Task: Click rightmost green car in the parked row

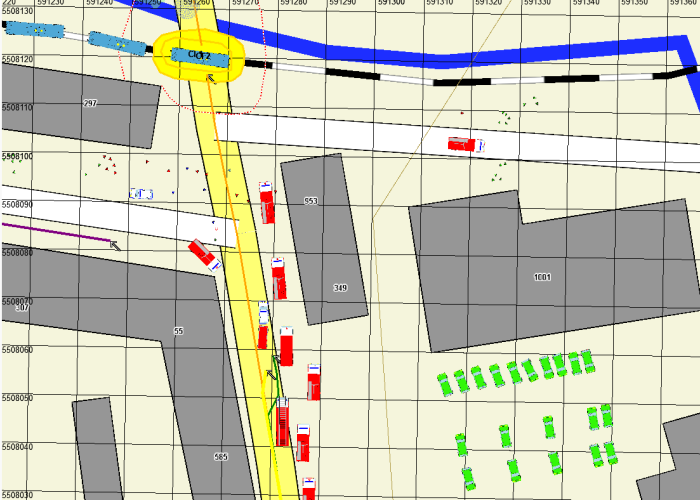Action: coord(588,361)
